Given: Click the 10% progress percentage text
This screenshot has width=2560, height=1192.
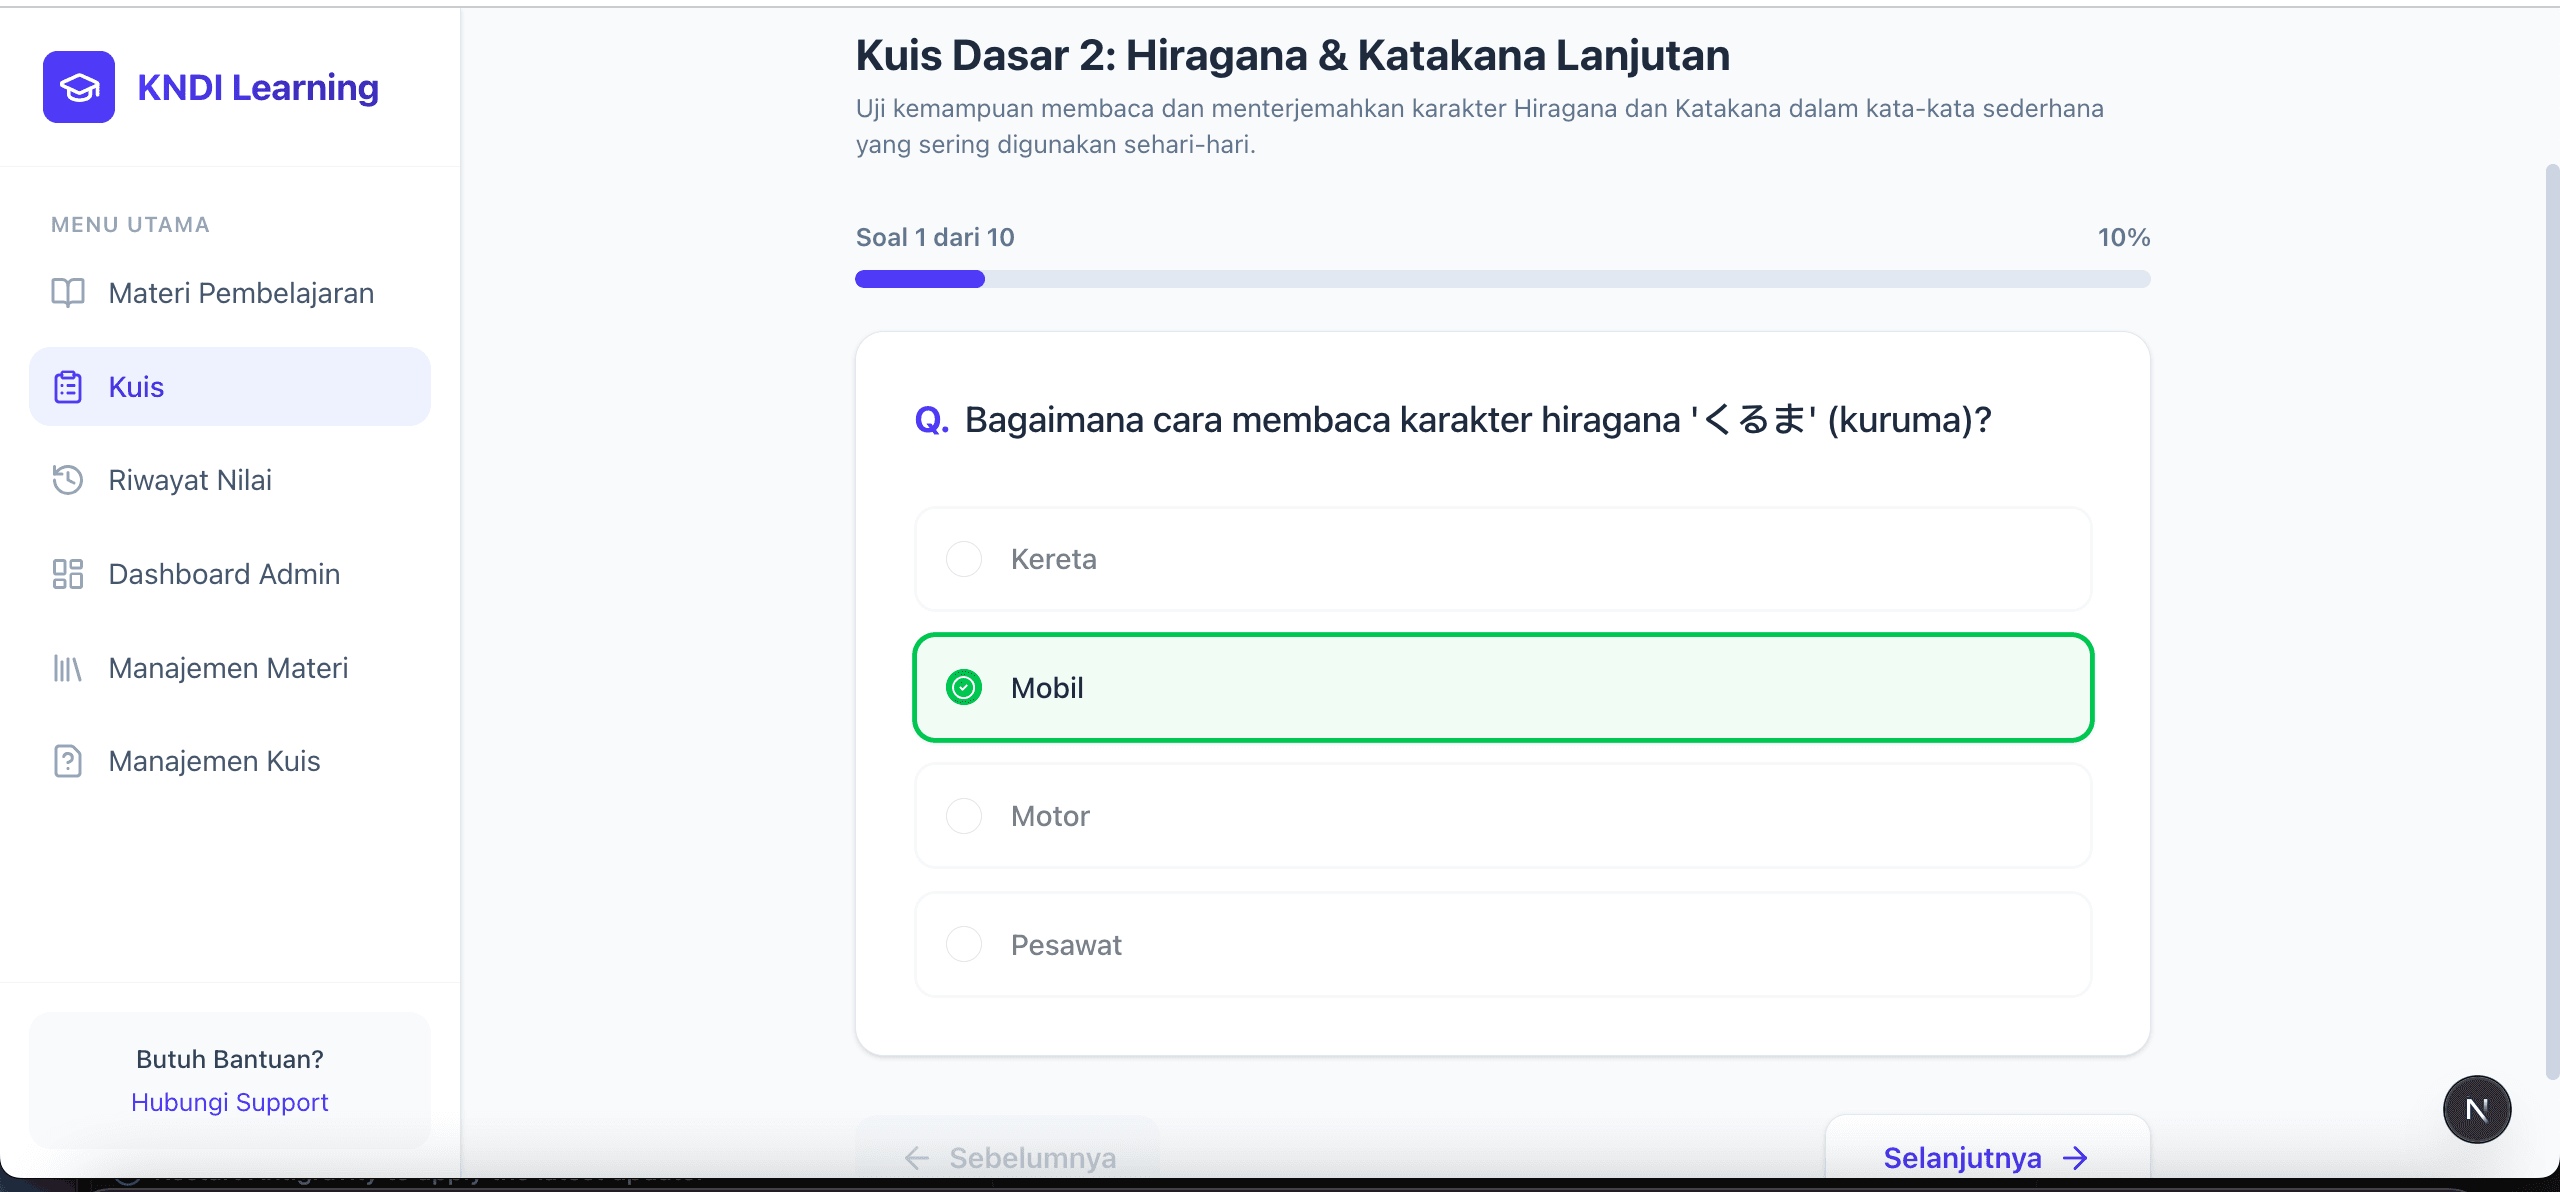Looking at the screenshot, I should (2123, 237).
